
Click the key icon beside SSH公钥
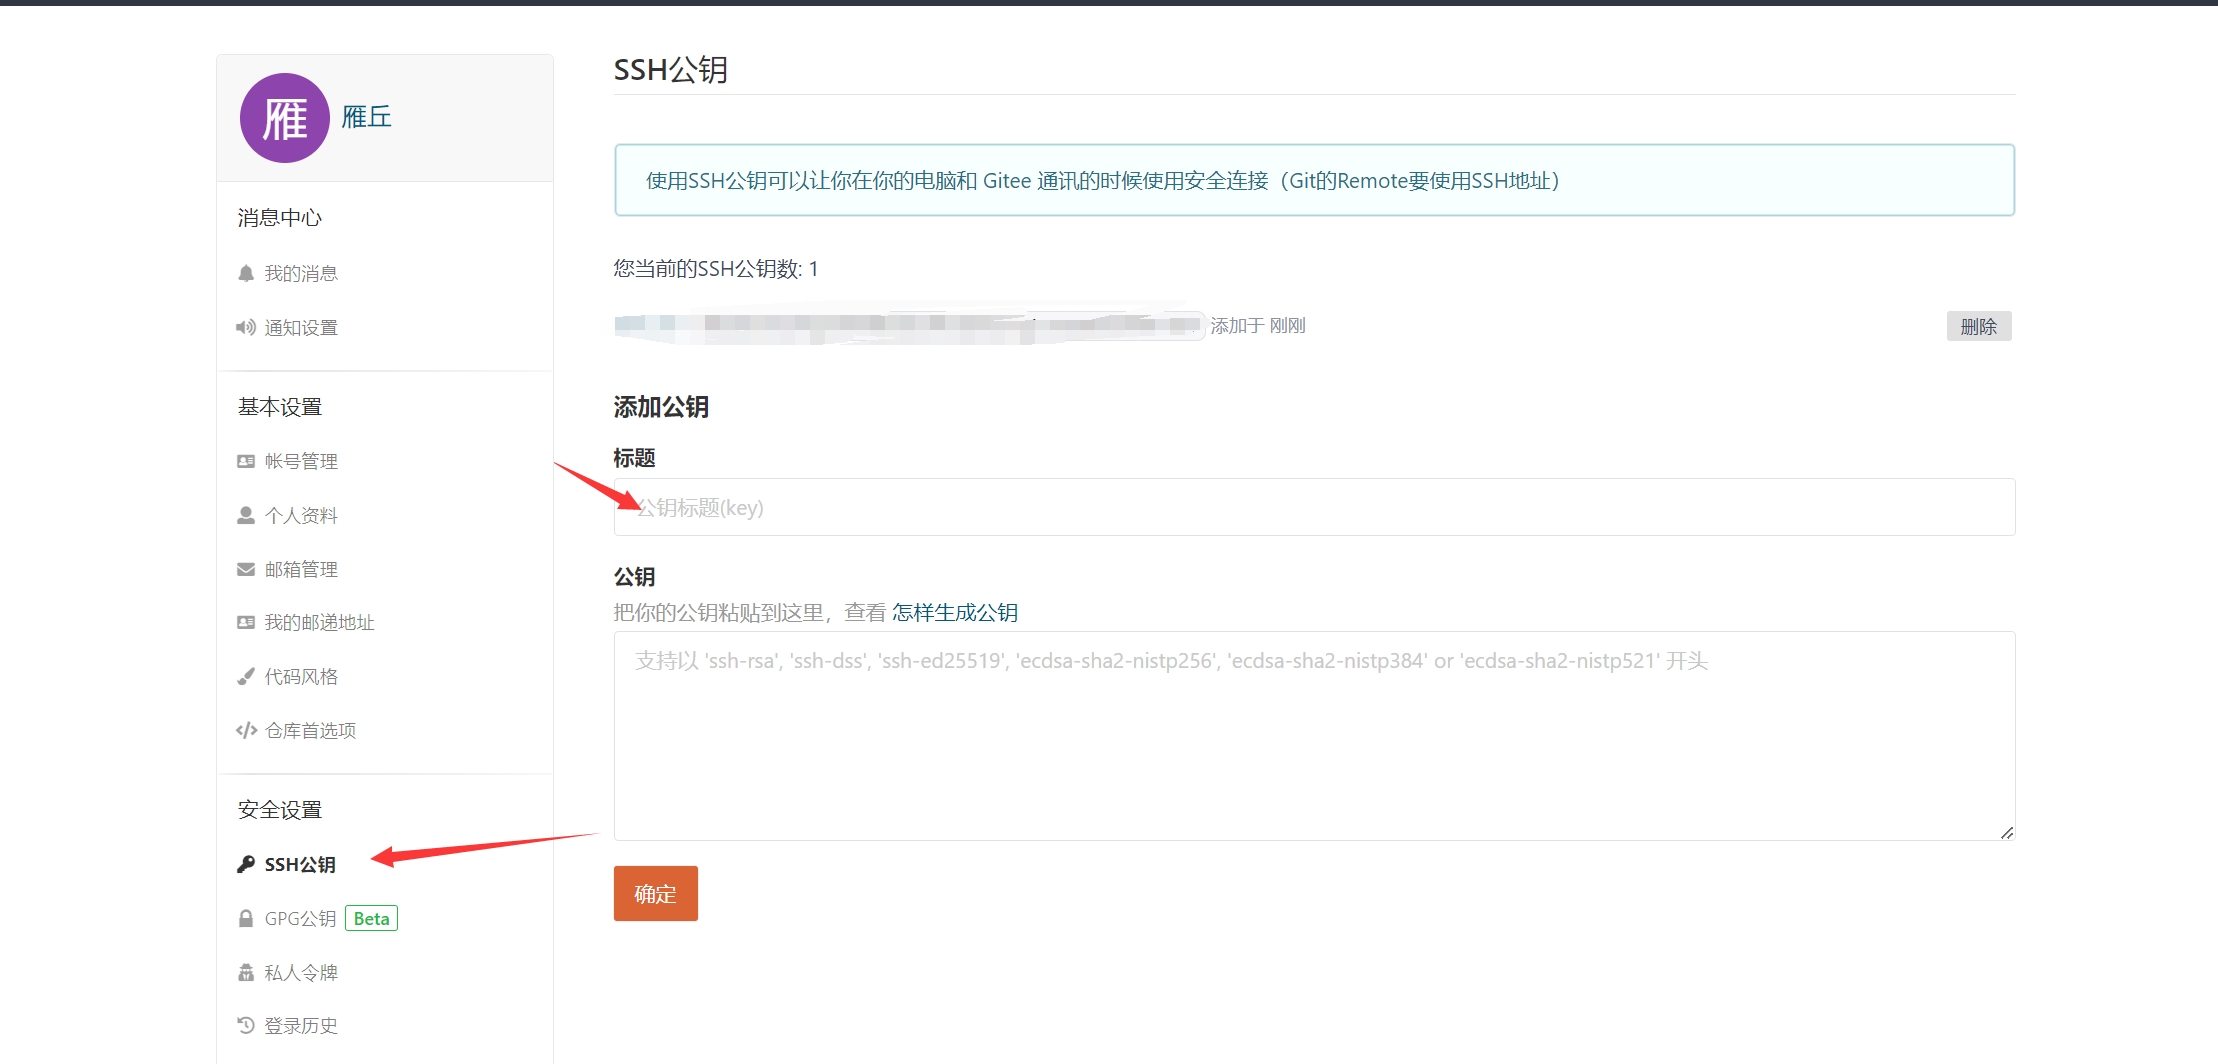pyautogui.click(x=246, y=864)
